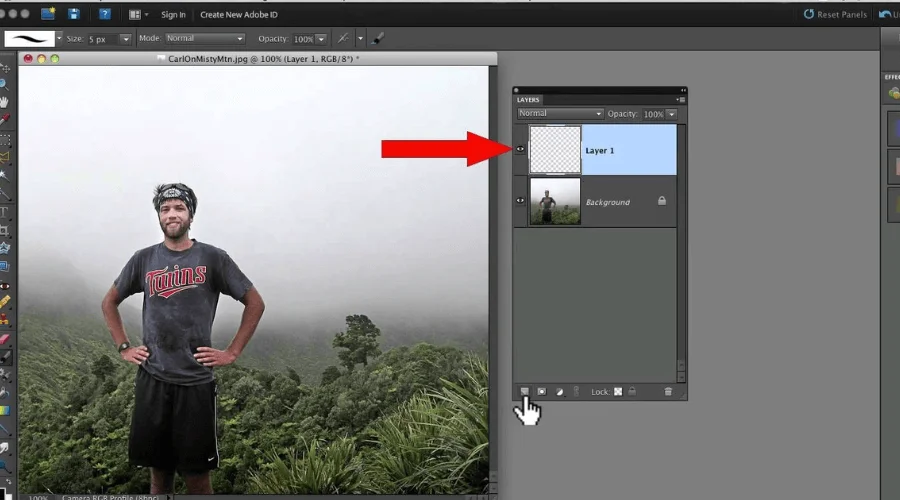The image size is (900, 500).
Task: Open the Layers panel Opacity dropdown arrow
Action: (x=672, y=114)
